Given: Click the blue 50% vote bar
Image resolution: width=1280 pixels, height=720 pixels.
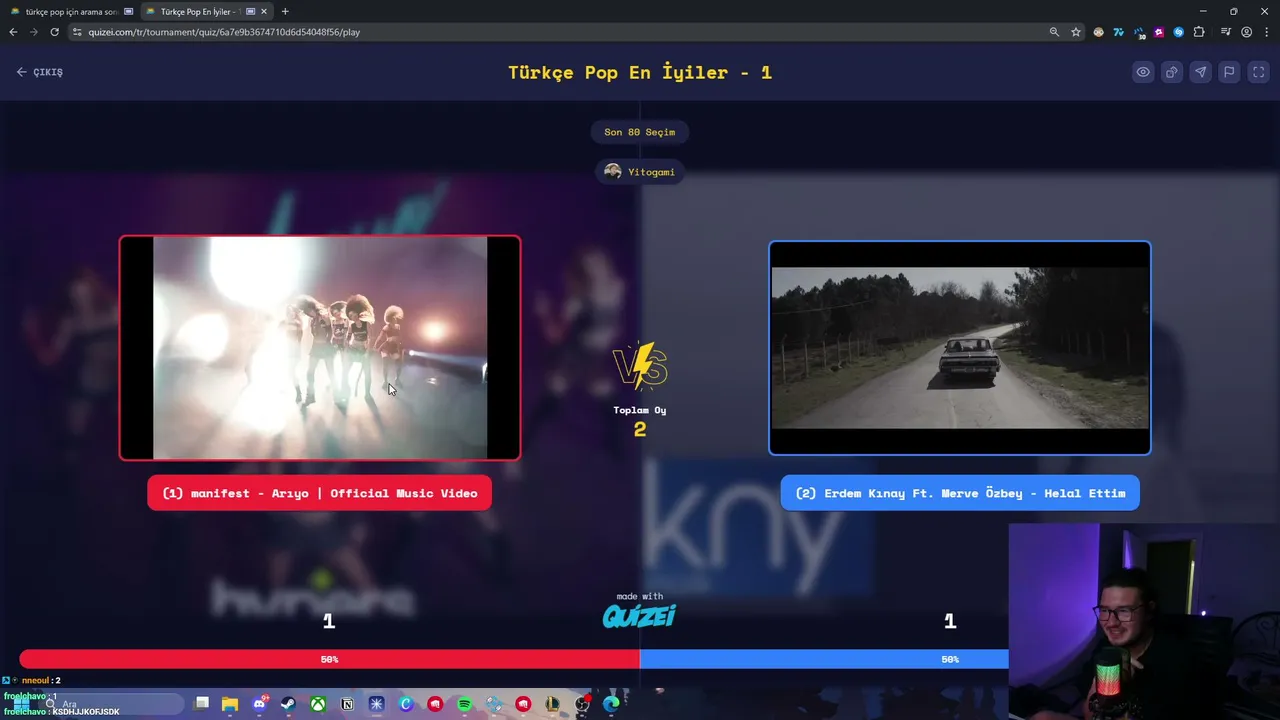Looking at the screenshot, I should [824, 659].
